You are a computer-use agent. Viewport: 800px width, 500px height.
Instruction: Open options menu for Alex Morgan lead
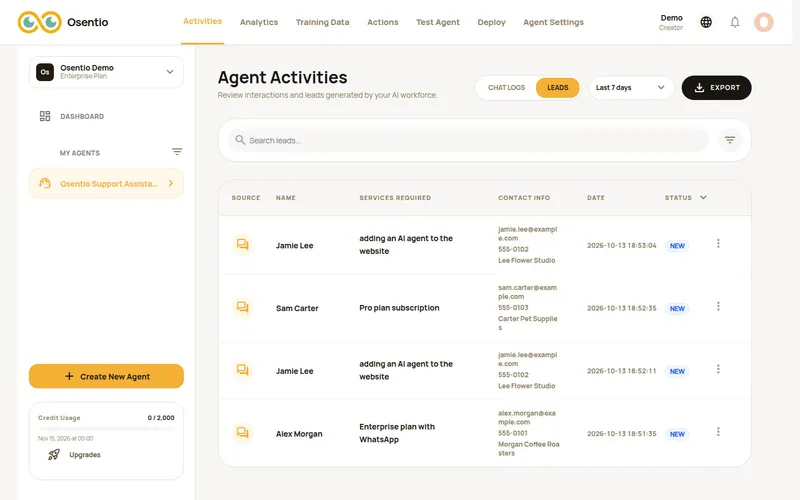[718, 432]
